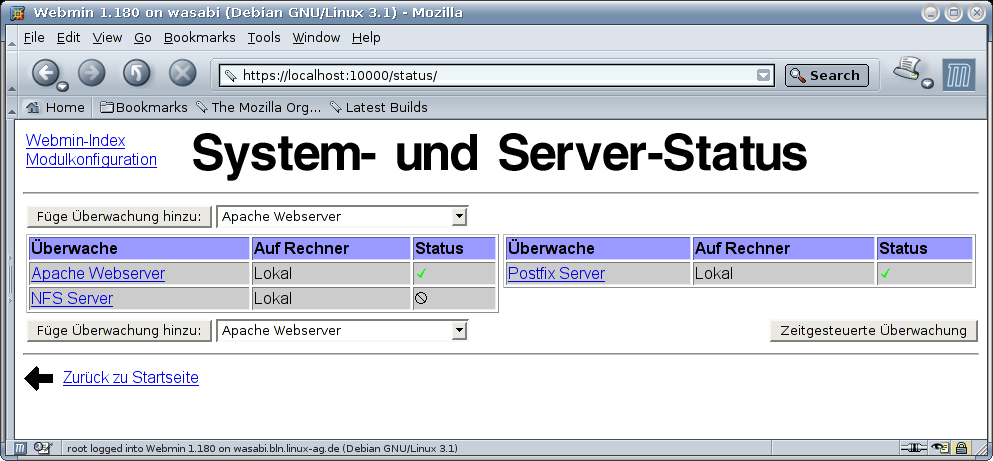Click the top Füge Überwachung hinzu button

click(x=119, y=216)
